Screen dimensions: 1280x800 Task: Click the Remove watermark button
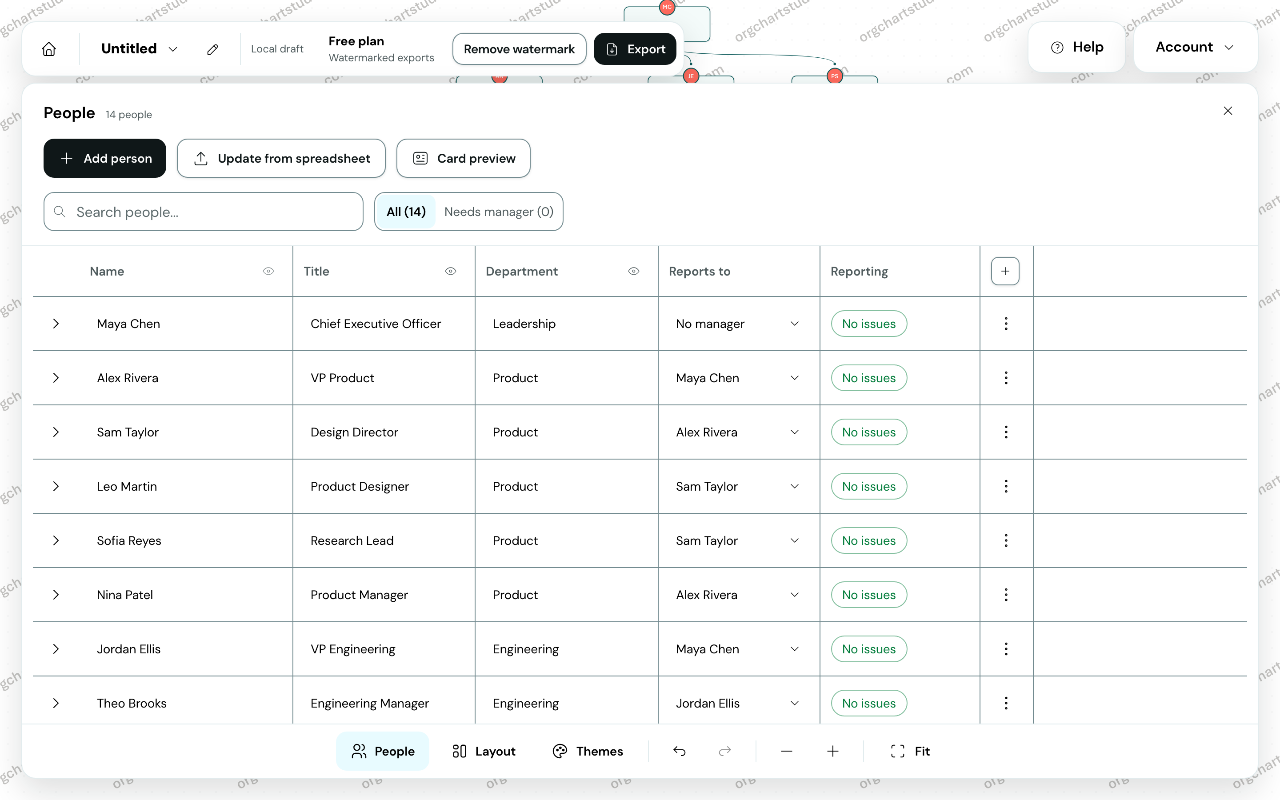pyautogui.click(x=519, y=49)
